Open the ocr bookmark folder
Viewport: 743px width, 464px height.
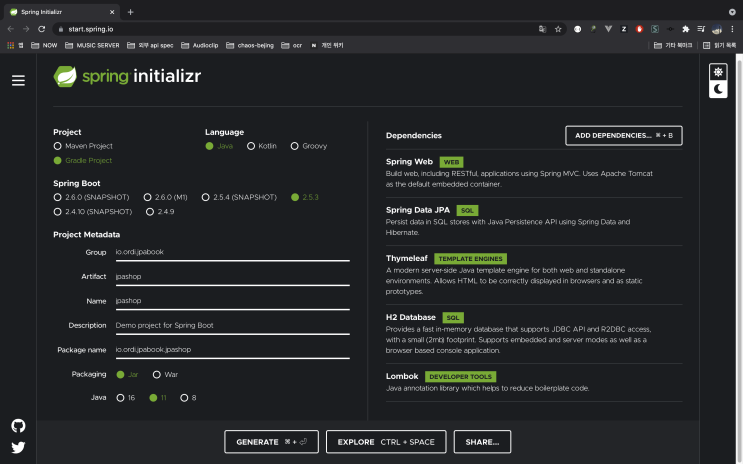291,45
